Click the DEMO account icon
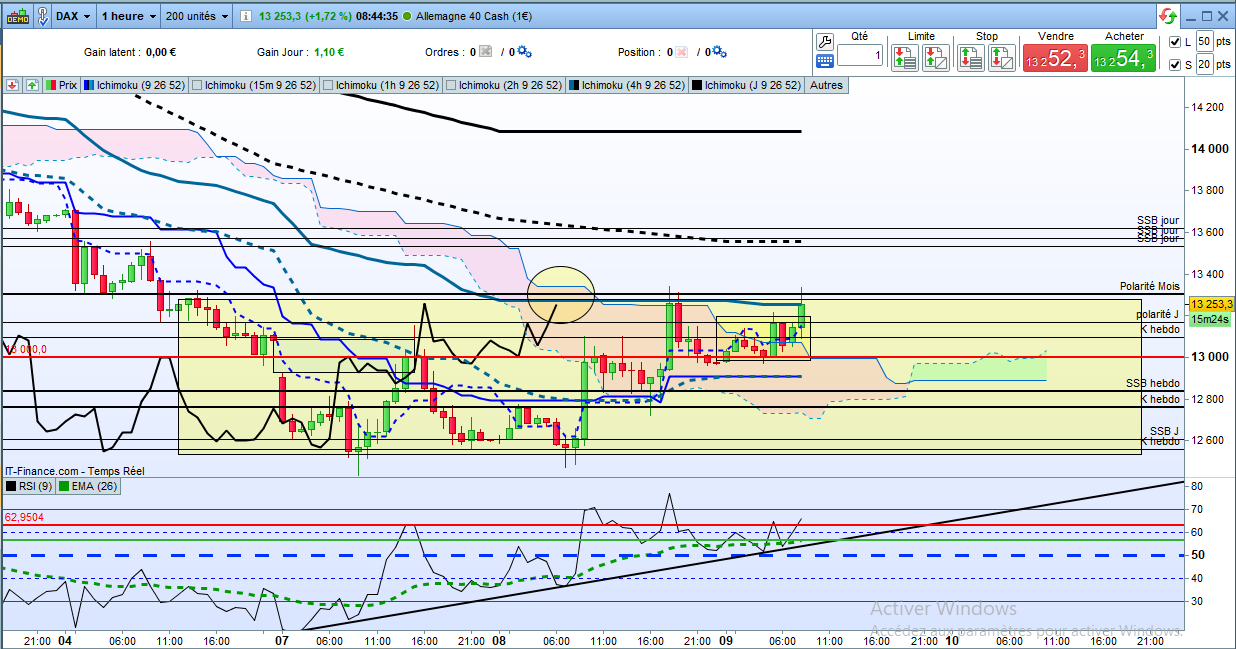 [x=16, y=16]
